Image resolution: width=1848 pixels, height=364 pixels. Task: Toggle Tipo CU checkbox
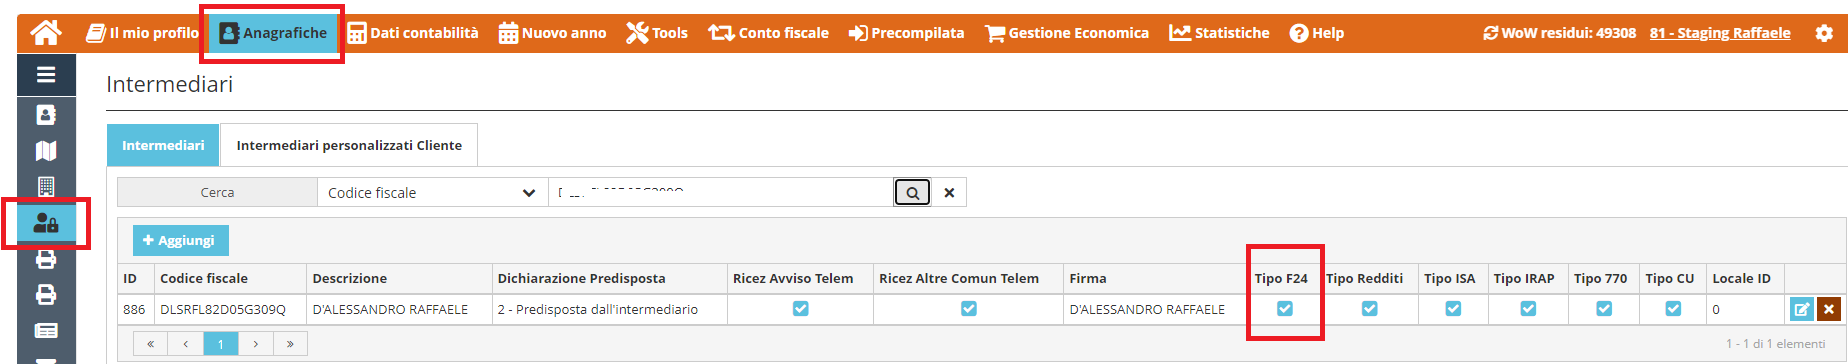(x=1673, y=309)
